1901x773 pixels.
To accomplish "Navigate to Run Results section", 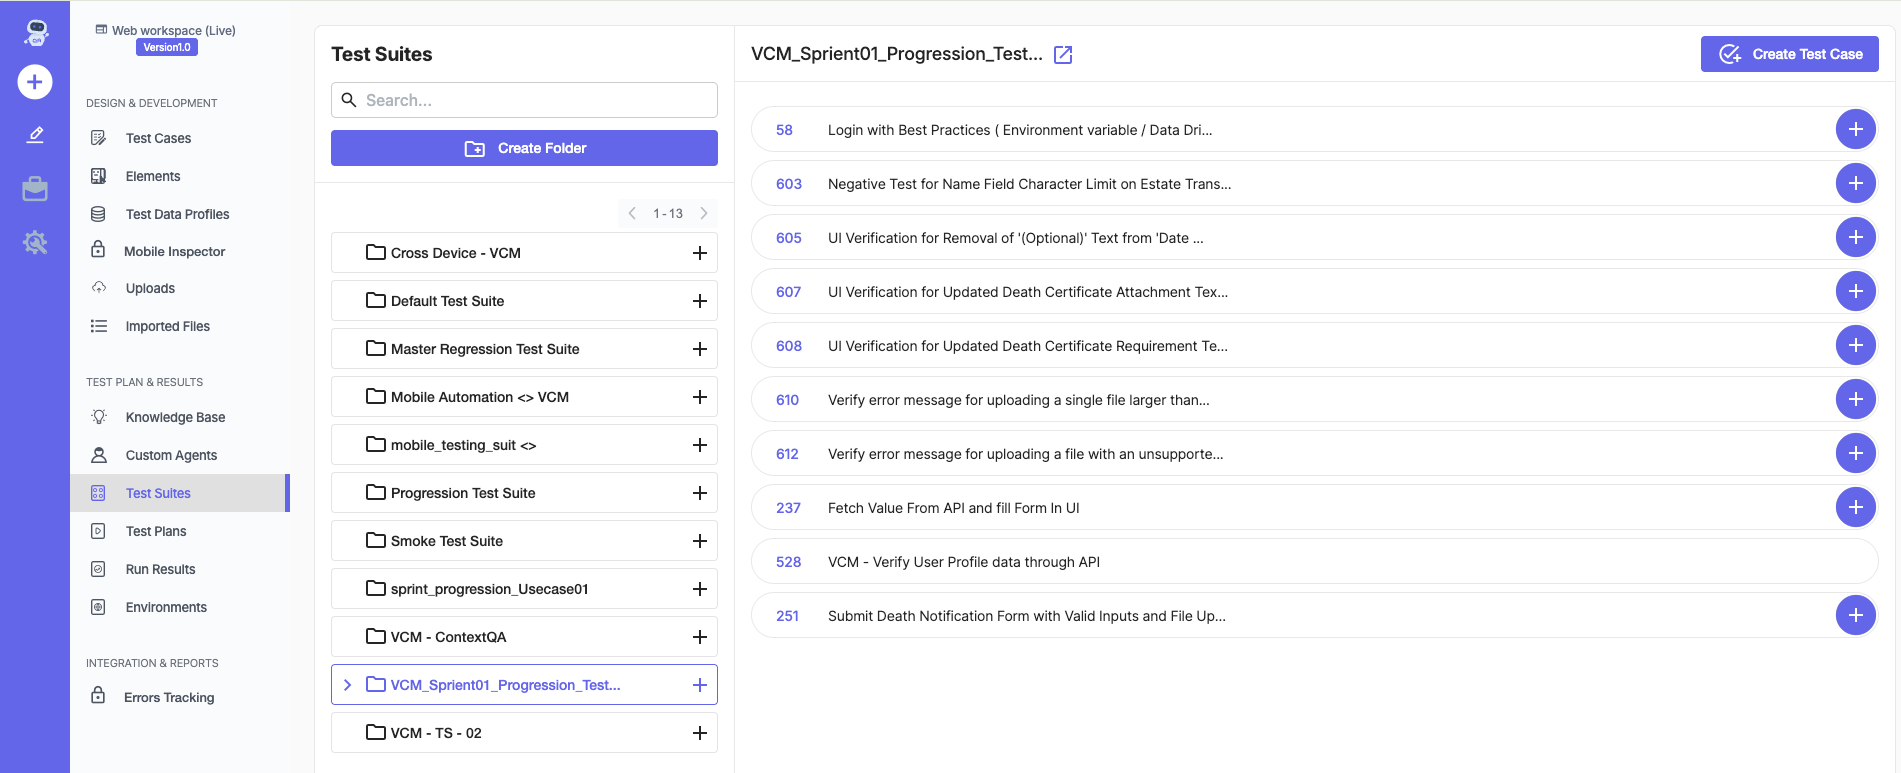I will pos(160,569).
